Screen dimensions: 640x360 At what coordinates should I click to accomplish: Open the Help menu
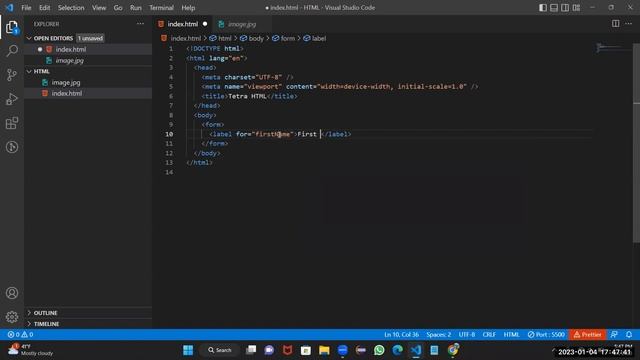pyautogui.click(x=188, y=8)
